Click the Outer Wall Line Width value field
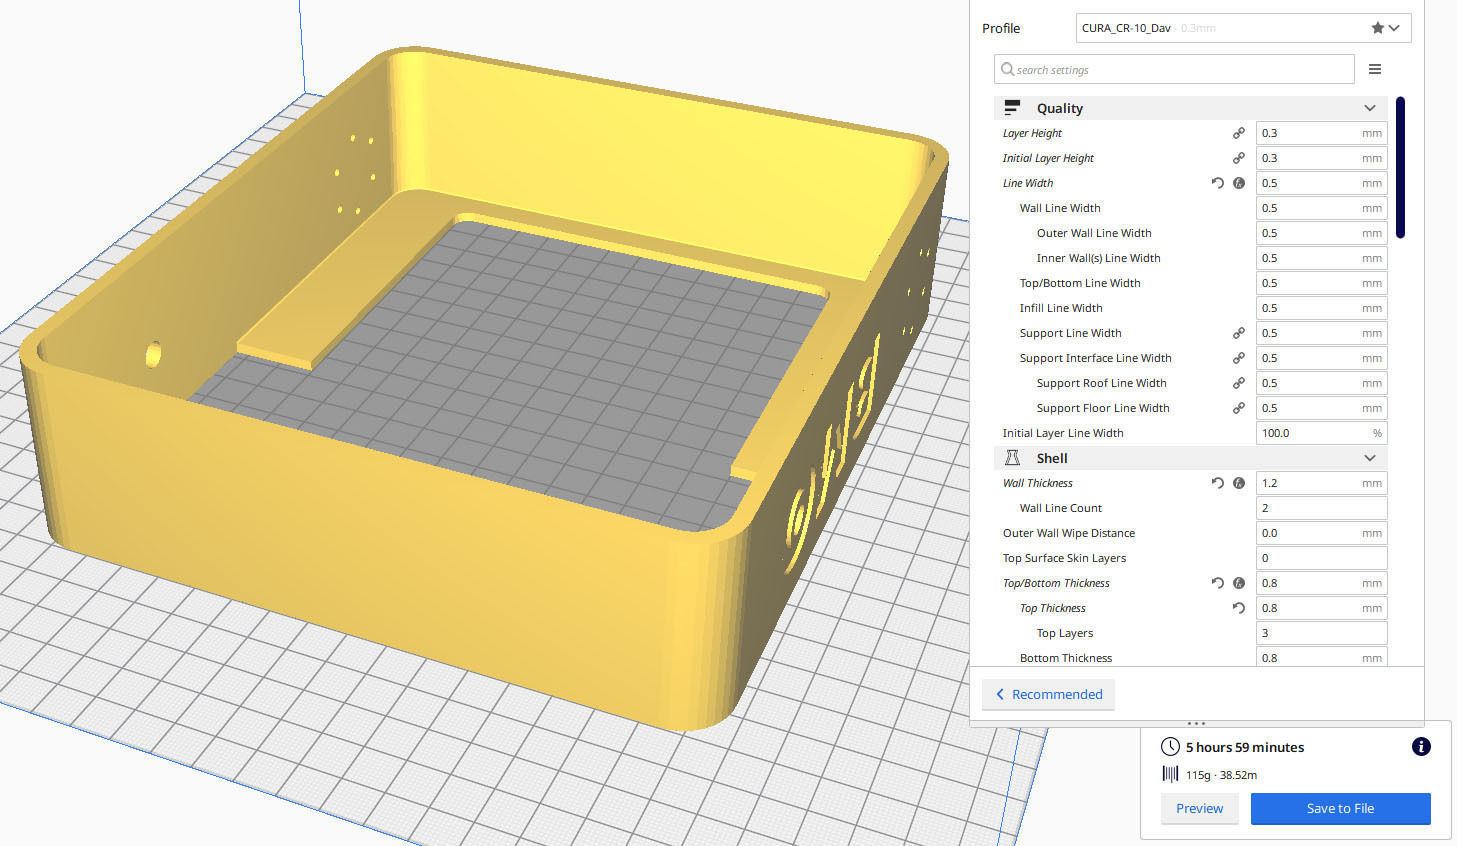Screen dimensions: 1457x846 coord(1321,233)
